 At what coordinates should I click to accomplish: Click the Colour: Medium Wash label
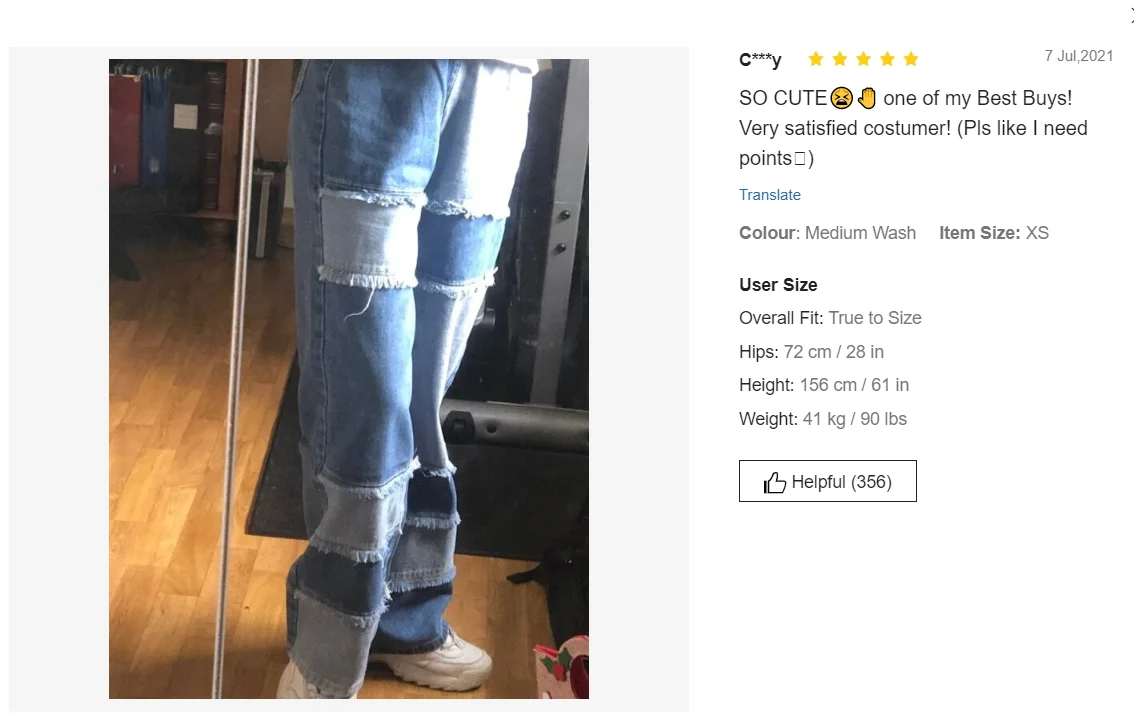coord(827,233)
